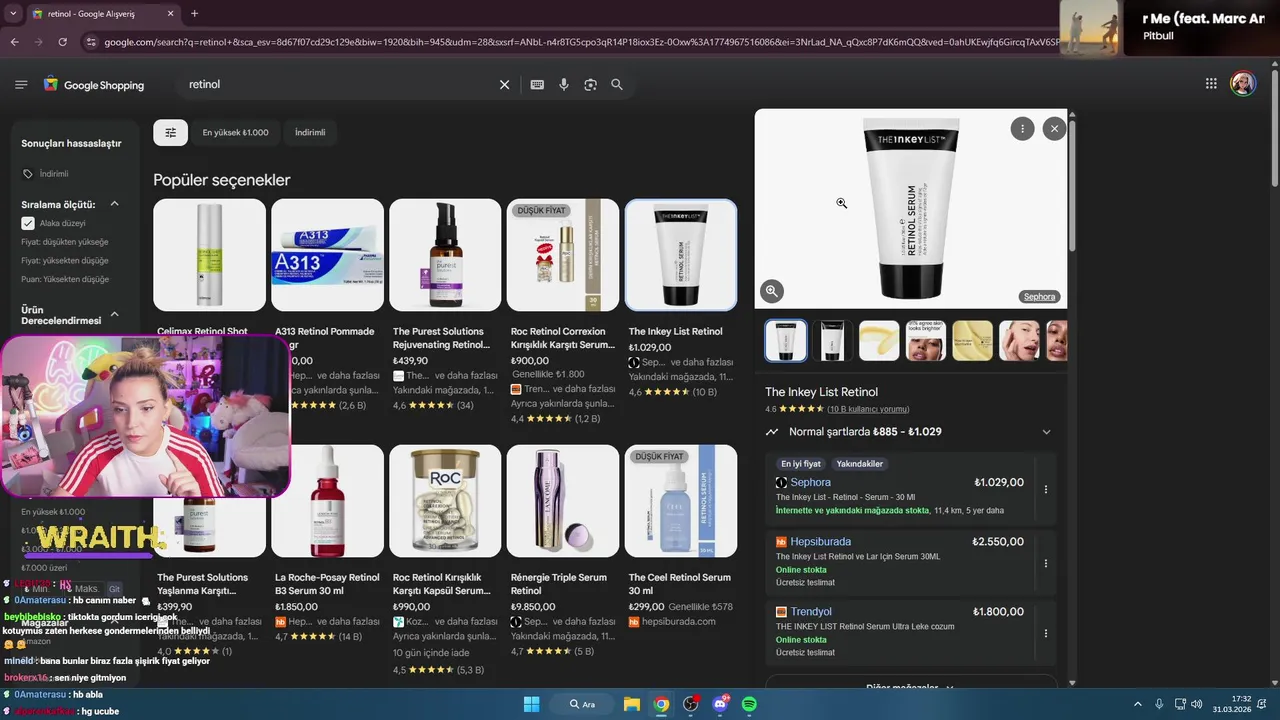Toggle the İndirimli filter chip
Screen dimensions: 1280x720
(x=310, y=132)
